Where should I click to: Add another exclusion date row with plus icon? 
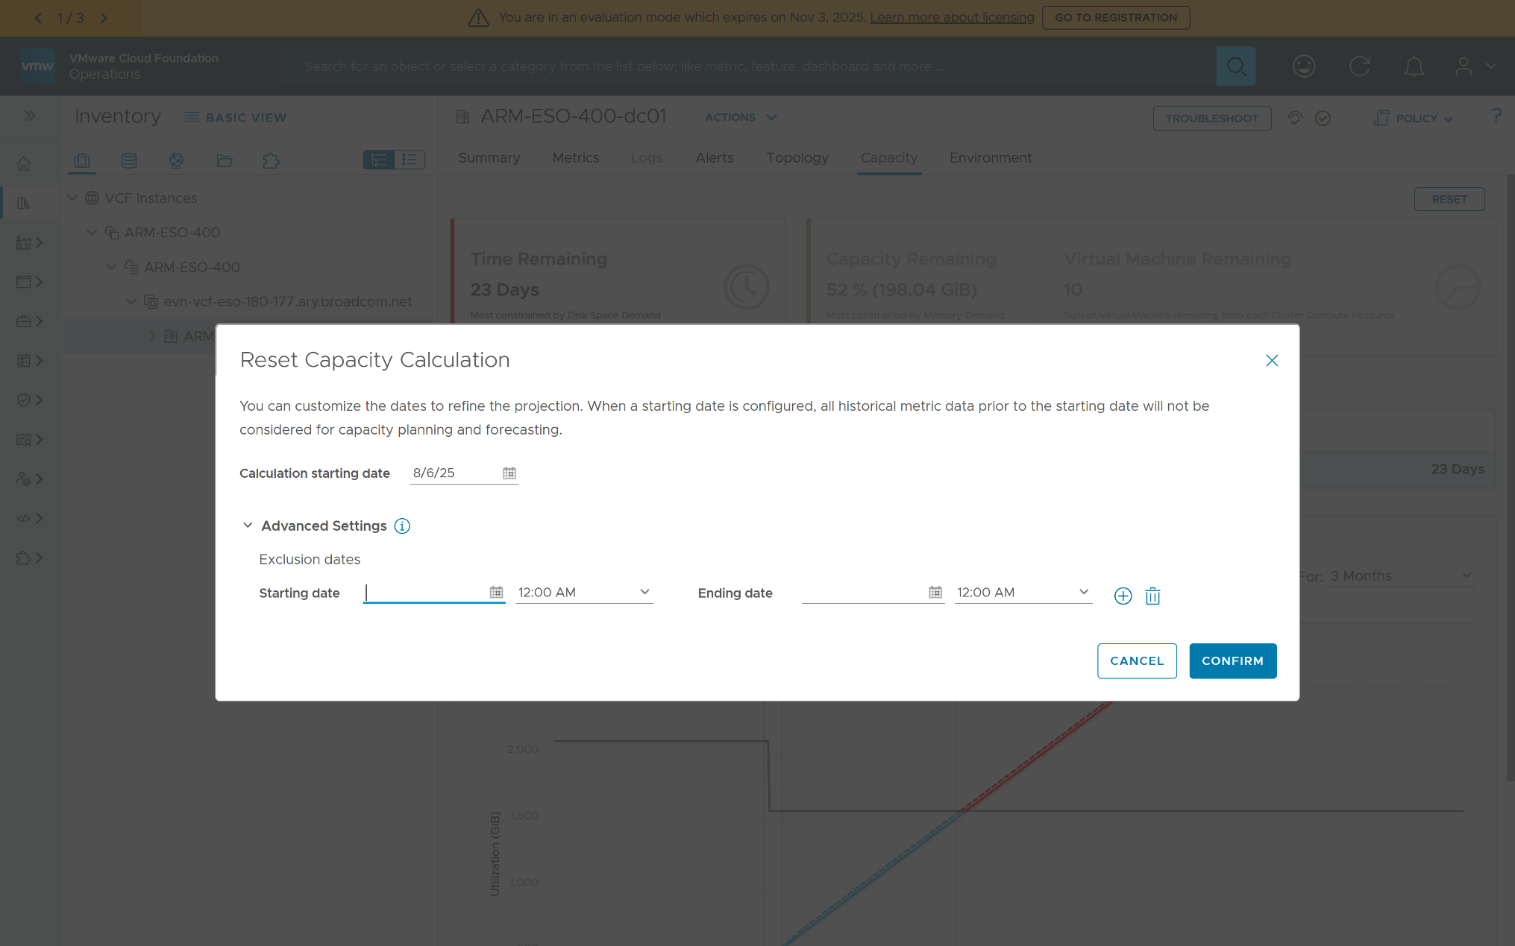point(1122,595)
